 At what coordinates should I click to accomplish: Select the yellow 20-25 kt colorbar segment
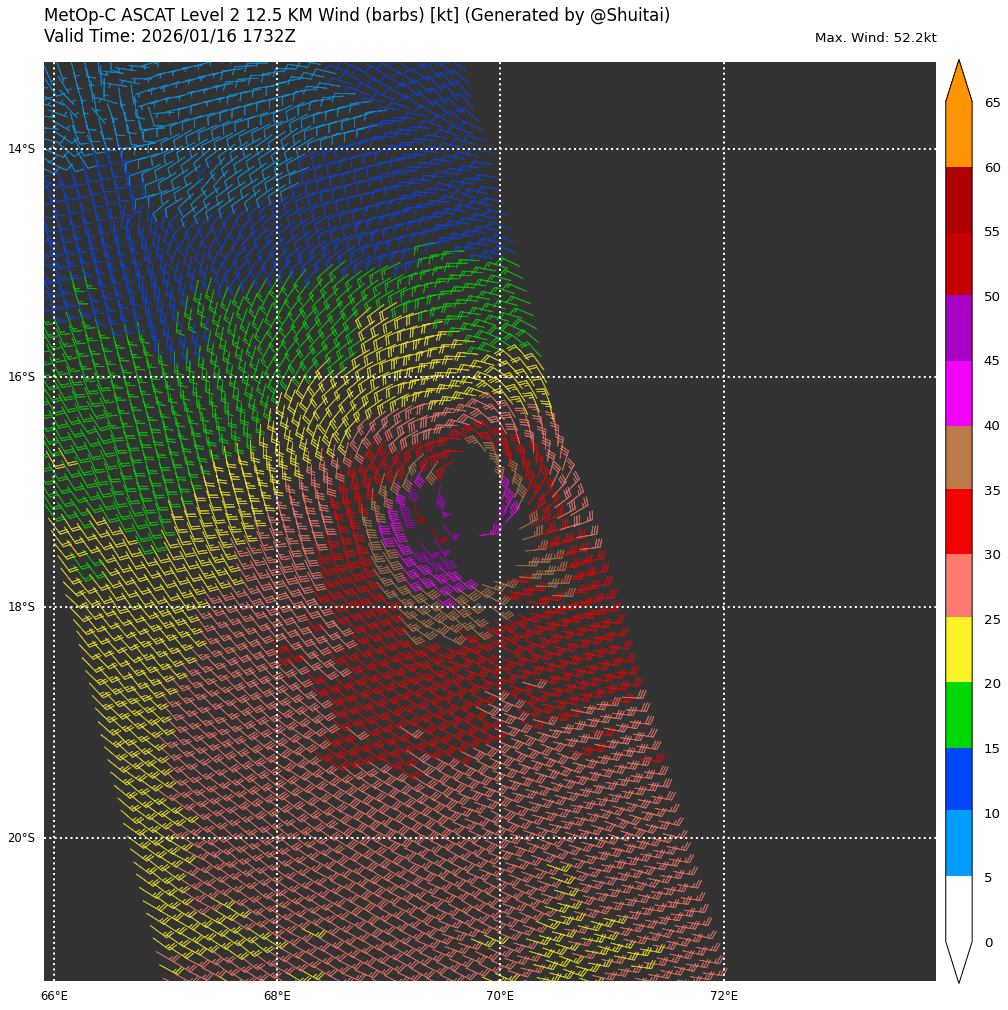pyautogui.click(x=958, y=650)
